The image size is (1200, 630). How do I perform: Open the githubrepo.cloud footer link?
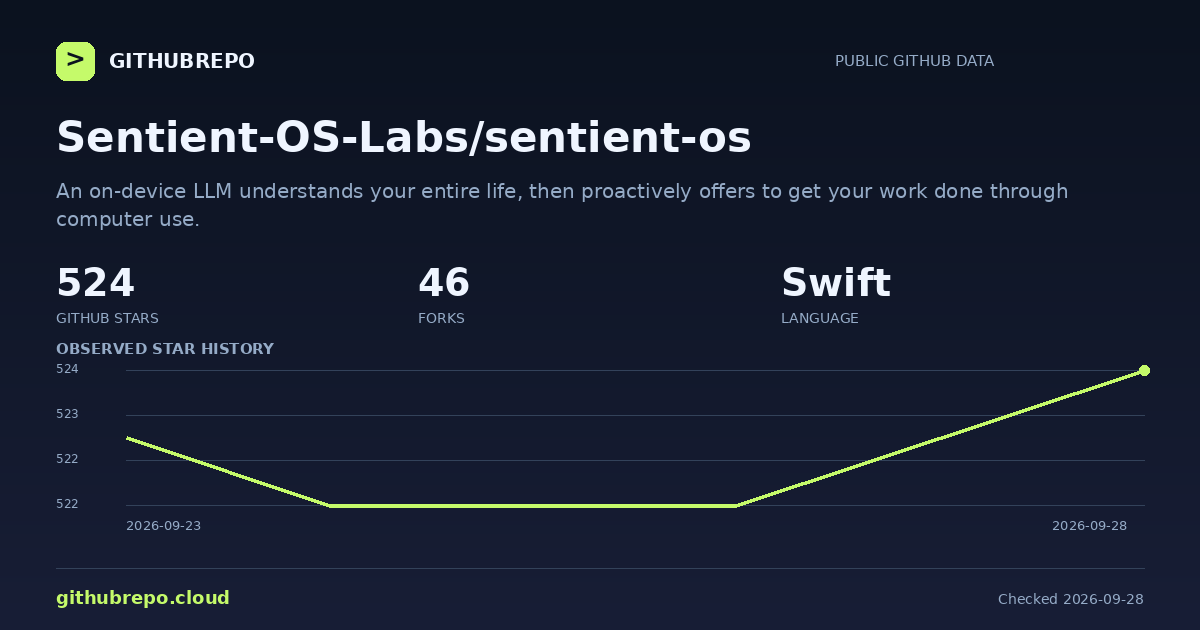[143, 598]
